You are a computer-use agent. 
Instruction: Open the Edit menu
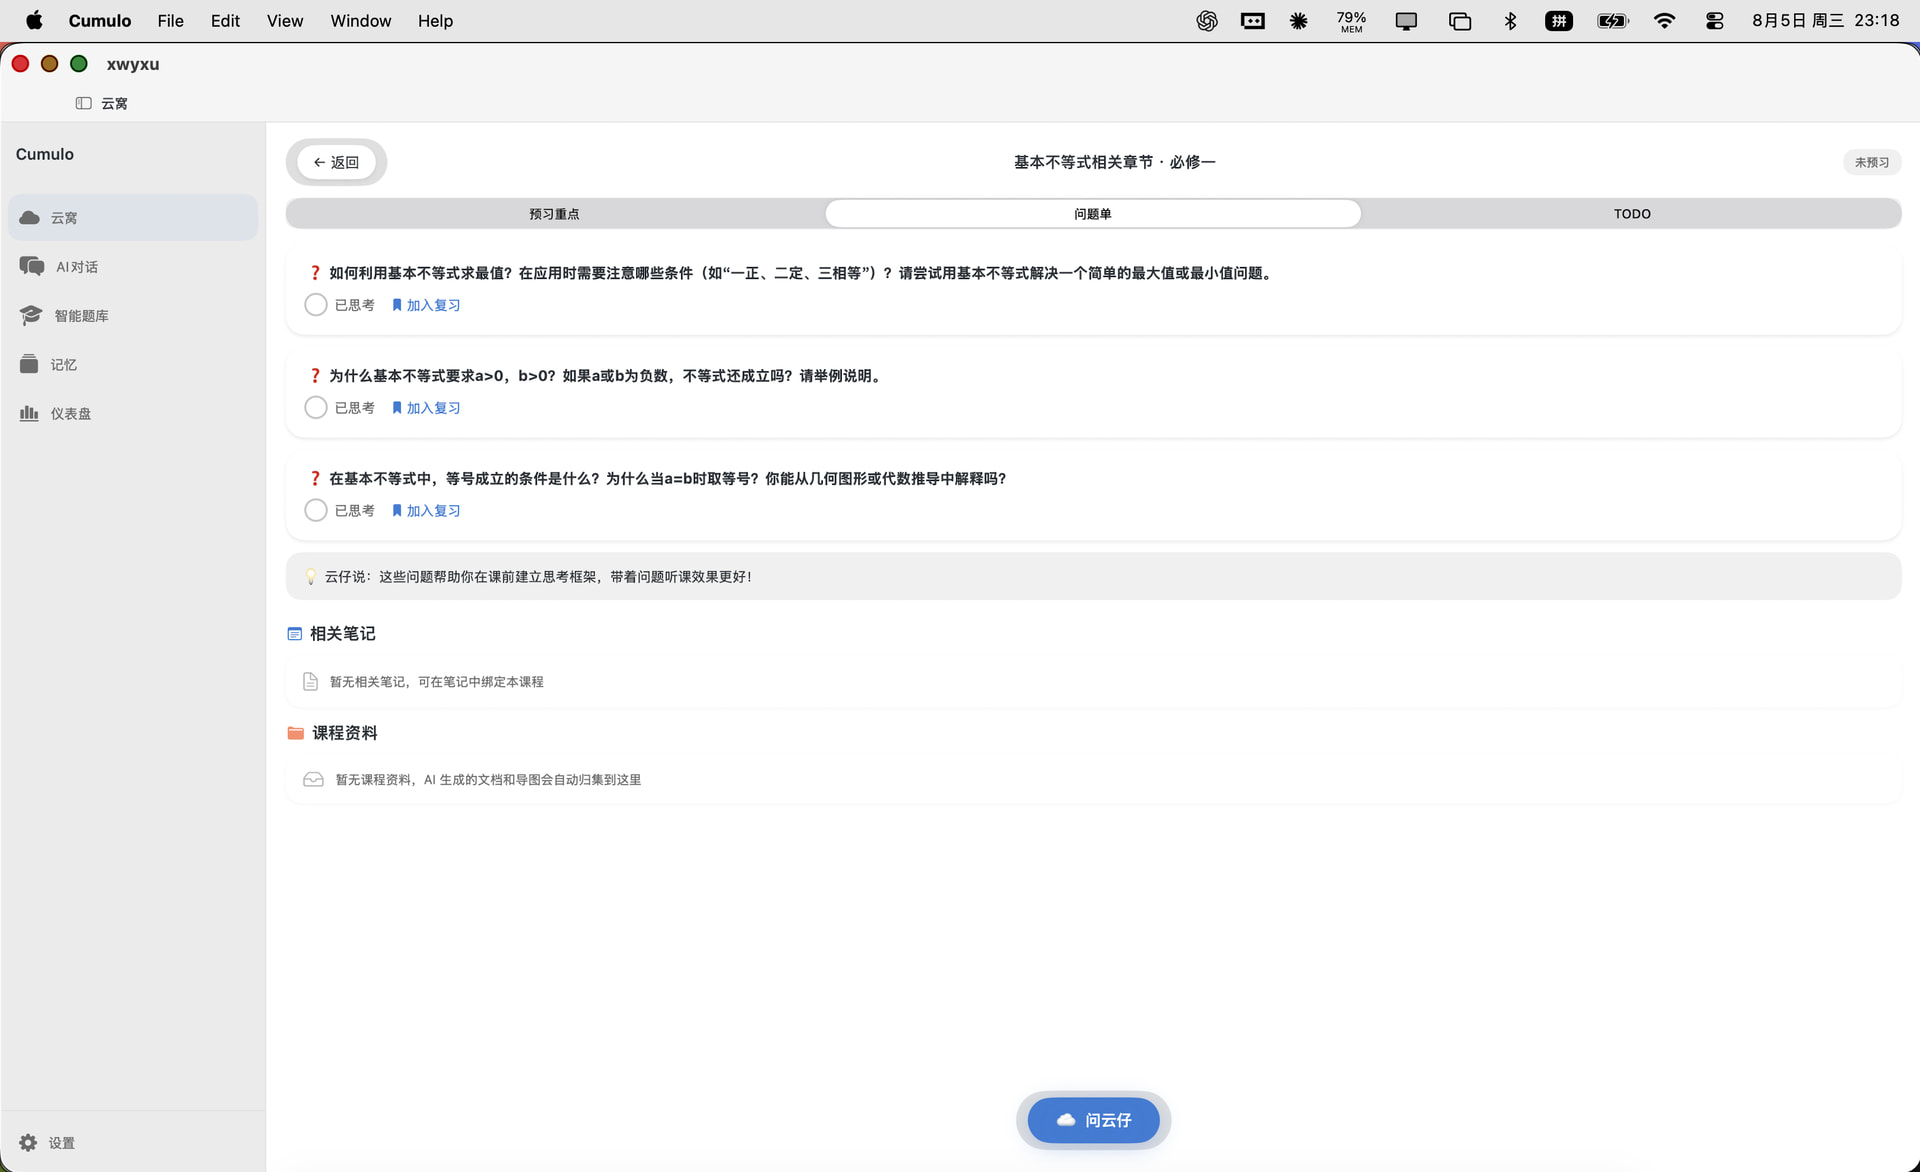225,20
